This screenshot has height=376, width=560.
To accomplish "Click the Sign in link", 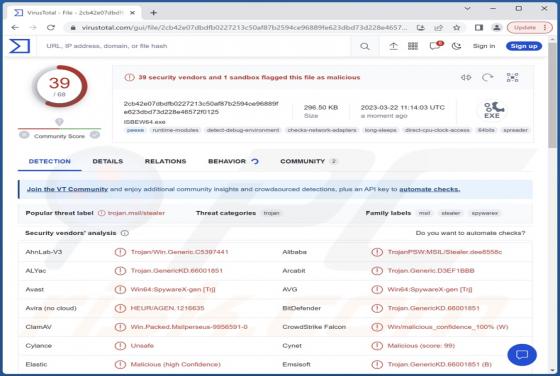I will pos(484,46).
